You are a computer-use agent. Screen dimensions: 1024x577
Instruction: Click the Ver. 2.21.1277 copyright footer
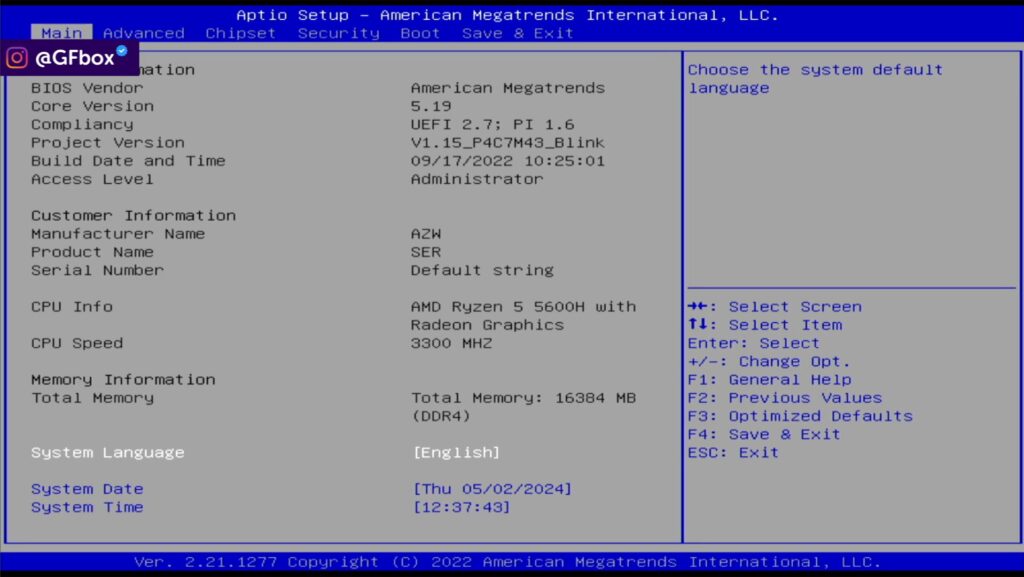click(x=507, y=562)
